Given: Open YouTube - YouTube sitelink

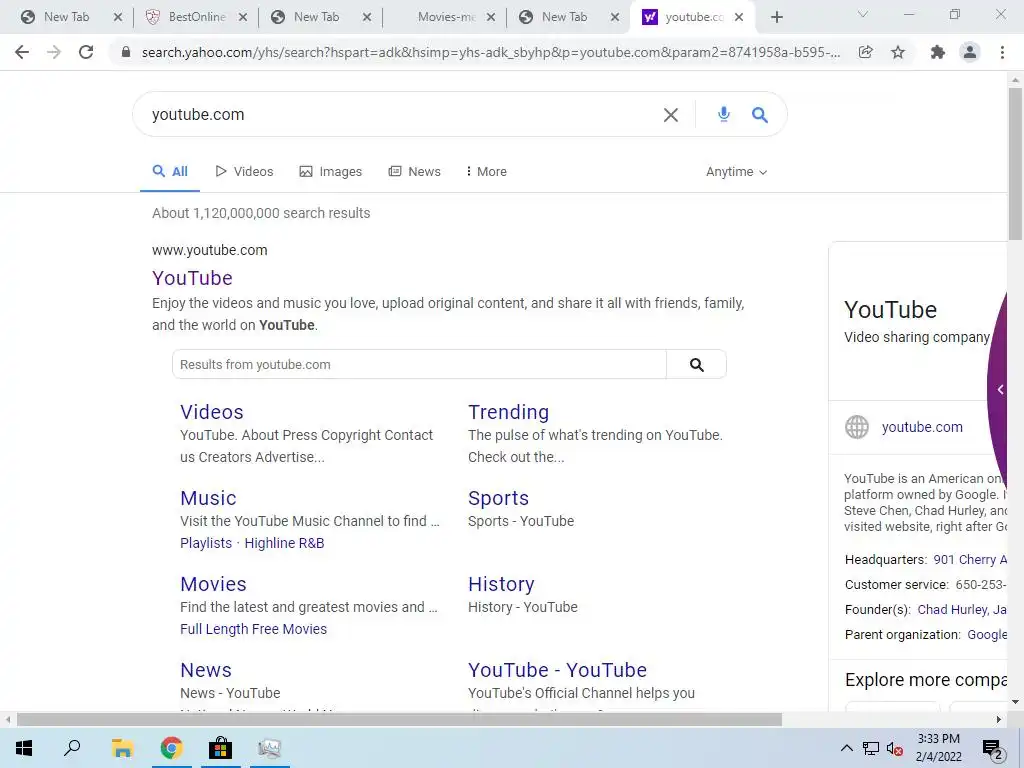Looking at the screenshot, I should point(557,670).
